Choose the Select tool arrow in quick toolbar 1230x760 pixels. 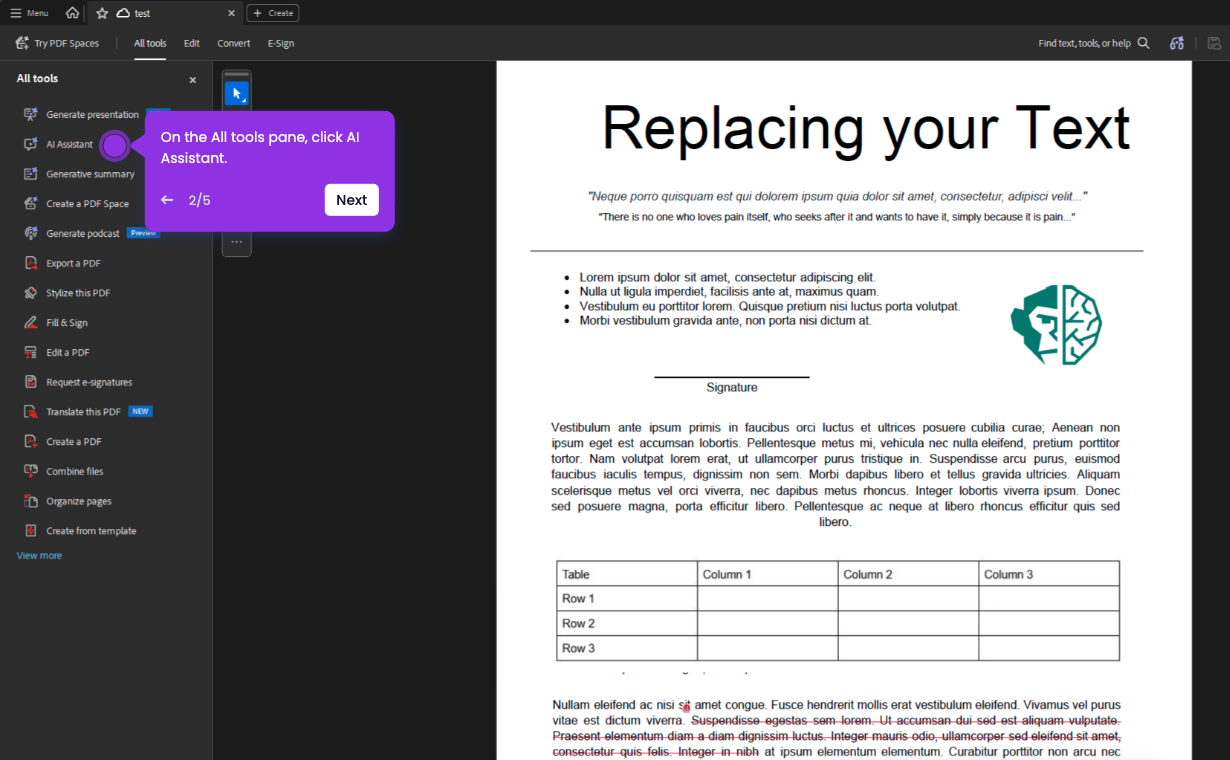237,94
